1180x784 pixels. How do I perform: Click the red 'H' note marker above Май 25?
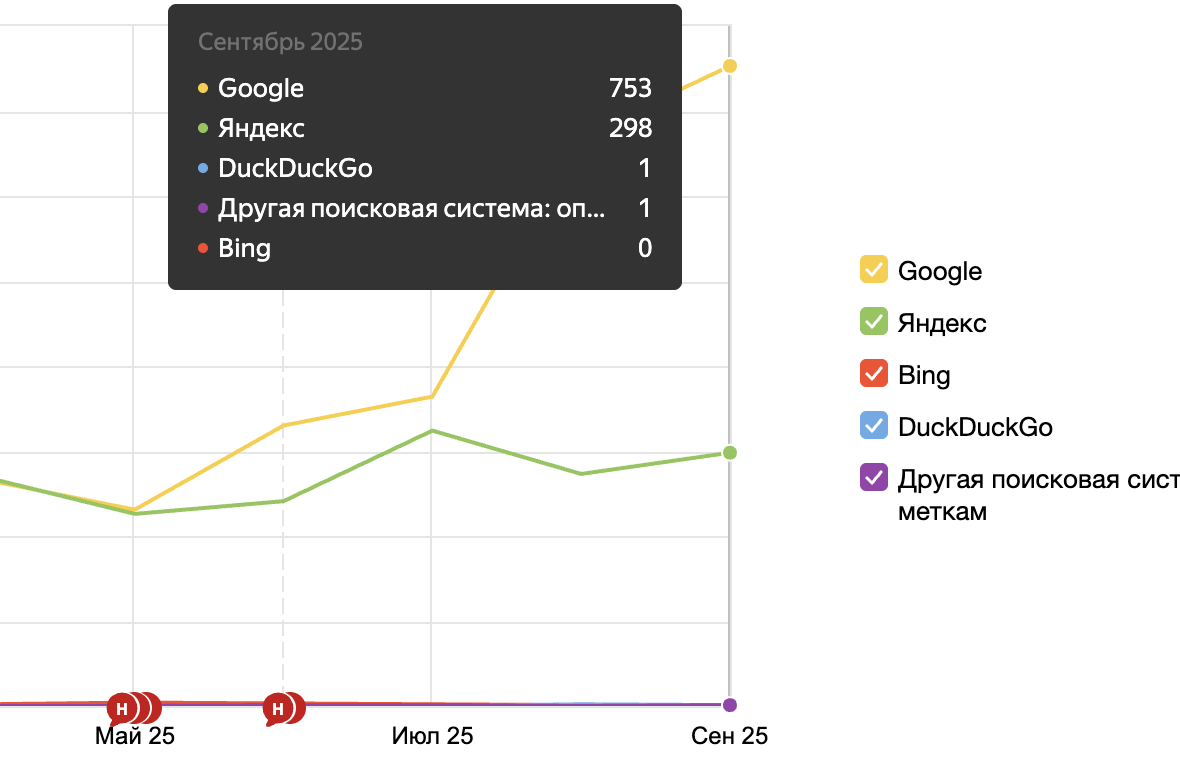click(x=122, y=708)
